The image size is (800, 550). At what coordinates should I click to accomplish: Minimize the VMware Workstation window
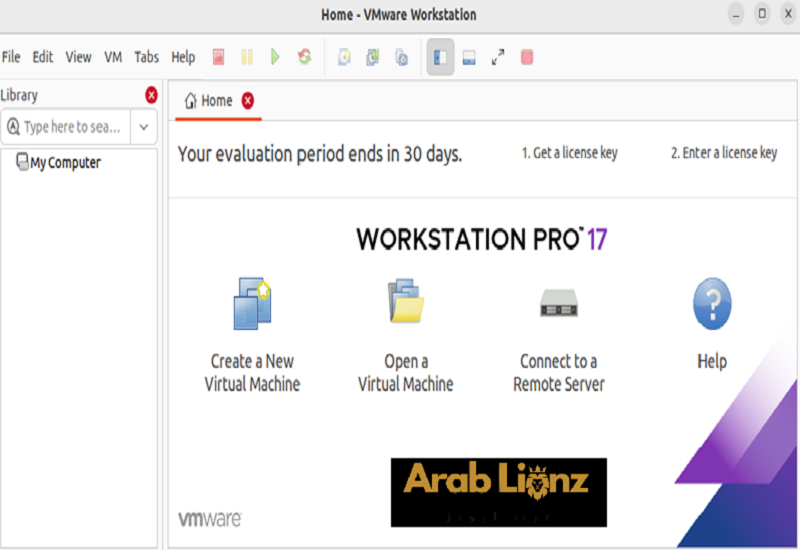[x=736, y=14]
